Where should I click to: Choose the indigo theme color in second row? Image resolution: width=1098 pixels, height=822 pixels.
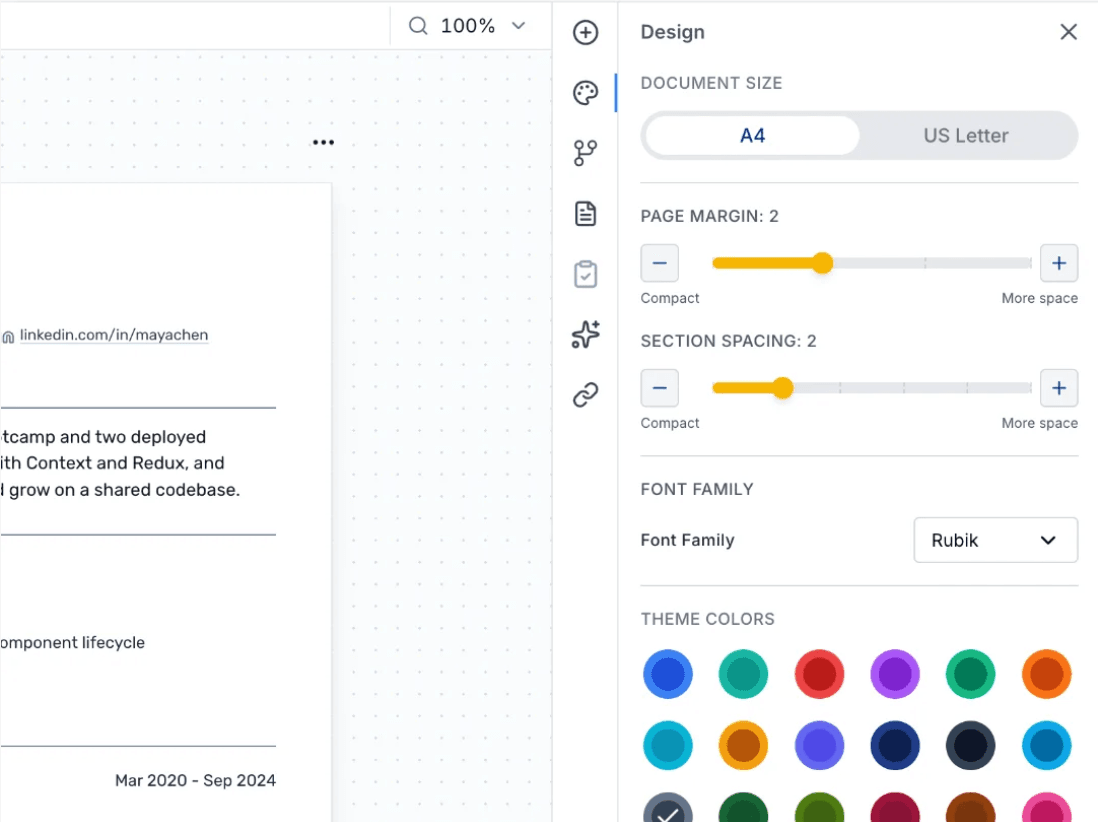pos(819,745)
